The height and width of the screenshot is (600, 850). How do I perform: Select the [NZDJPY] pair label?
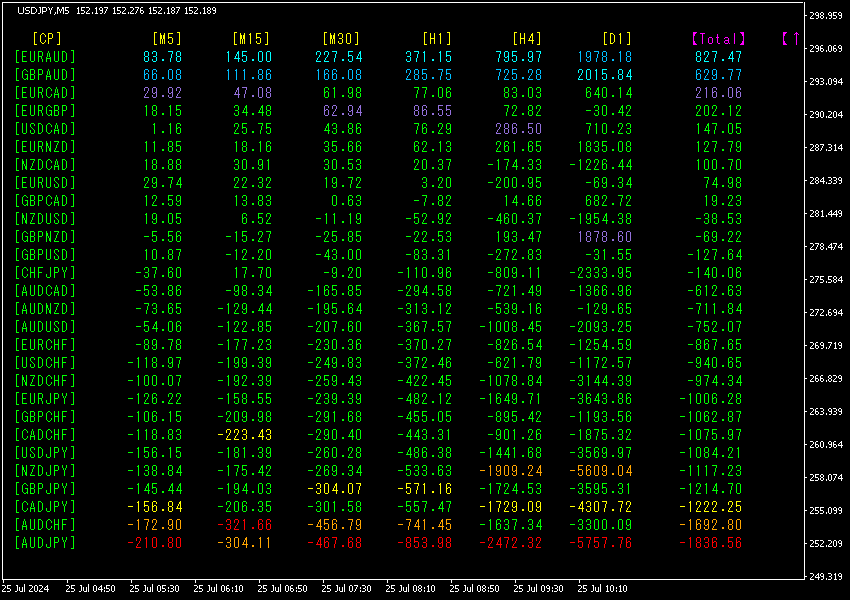pyautogui.click(x=45, y=470)
